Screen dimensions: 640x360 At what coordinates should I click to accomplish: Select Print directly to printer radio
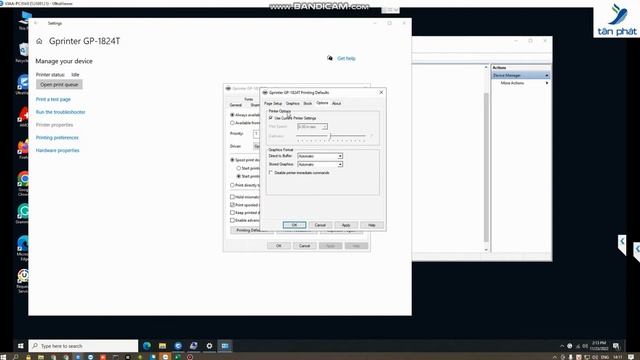pos(232,185)
